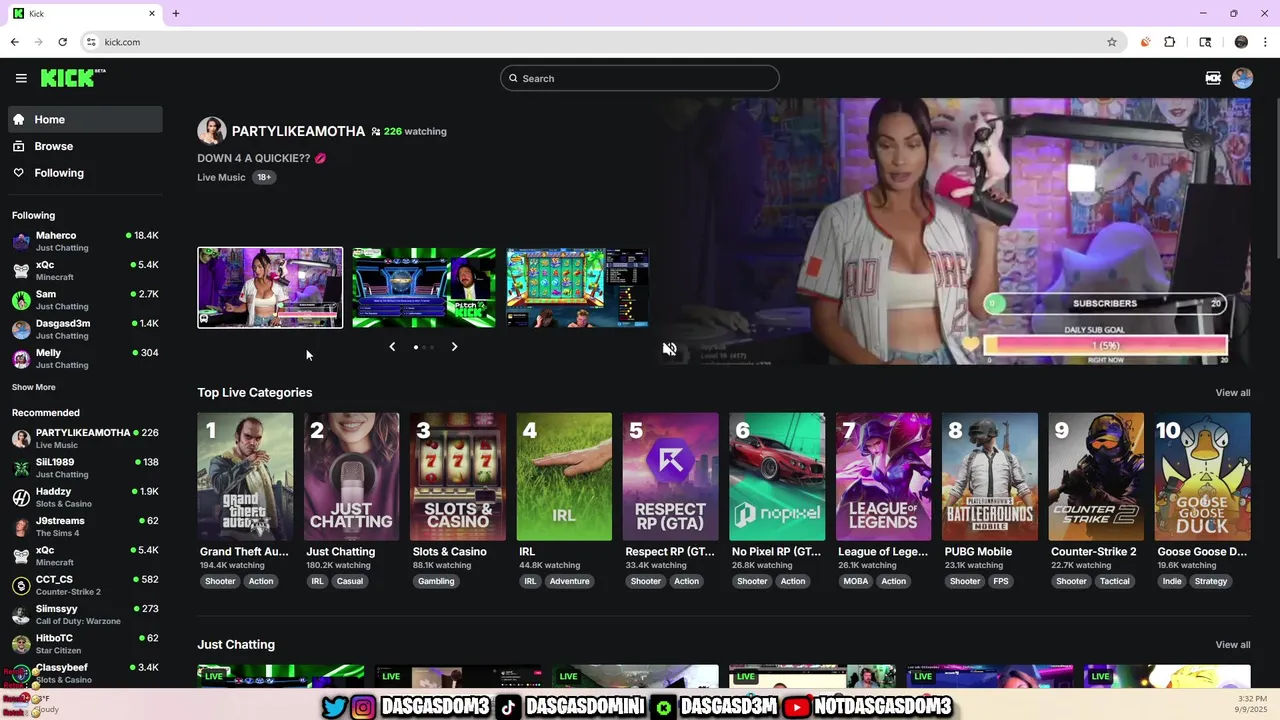The width and height of the screenshot is (1280, 720).
Task: Click the KICK logo
Action: (73, 78)
